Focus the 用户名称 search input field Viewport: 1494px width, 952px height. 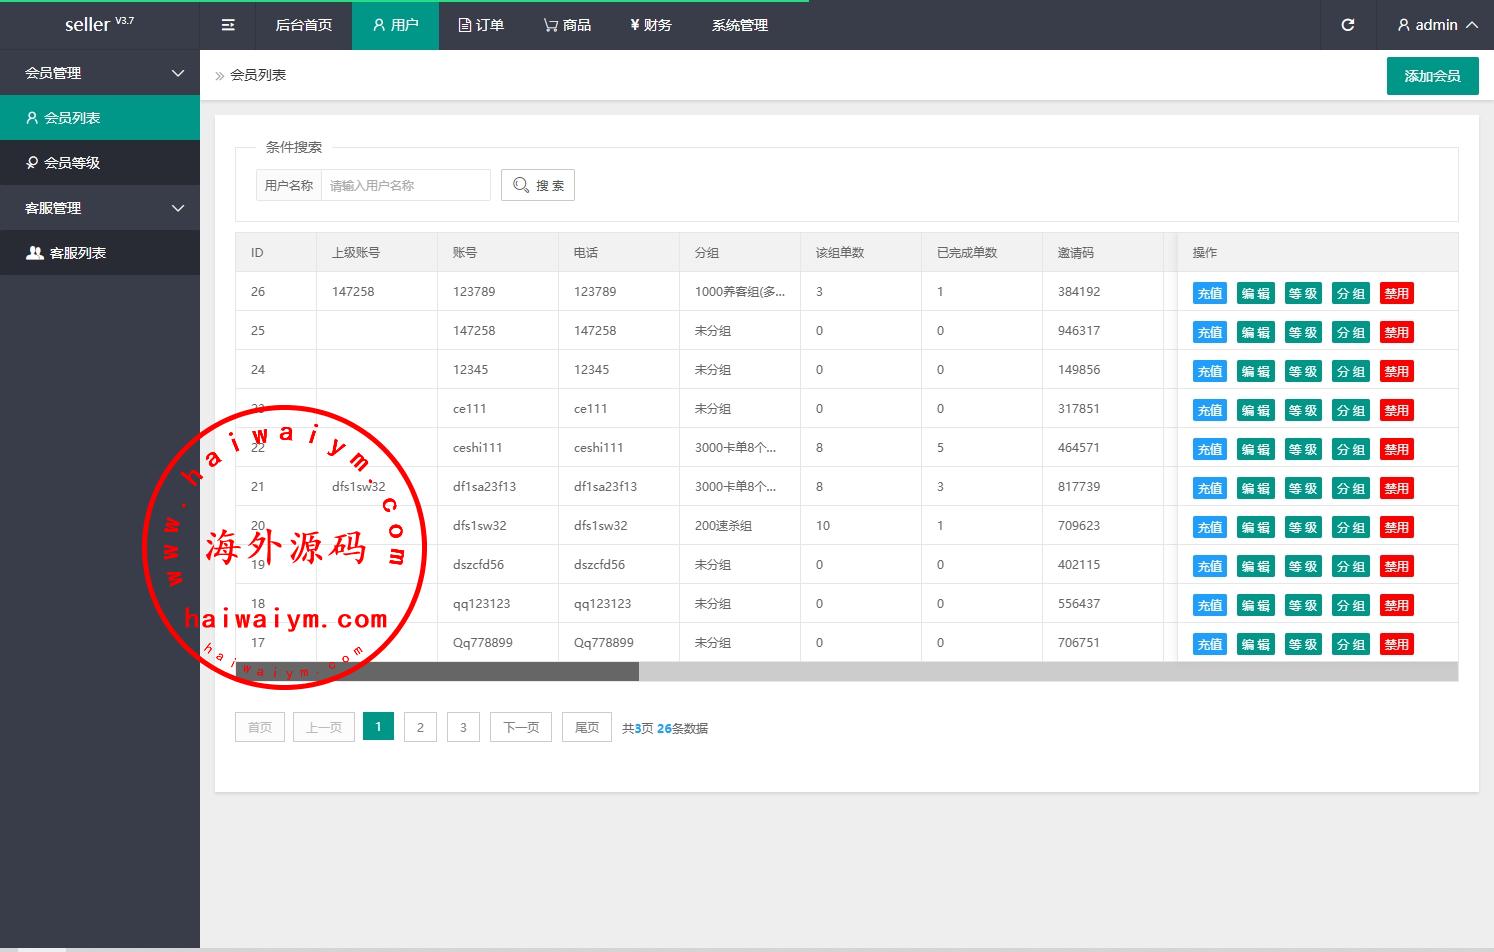click(405, 185)
